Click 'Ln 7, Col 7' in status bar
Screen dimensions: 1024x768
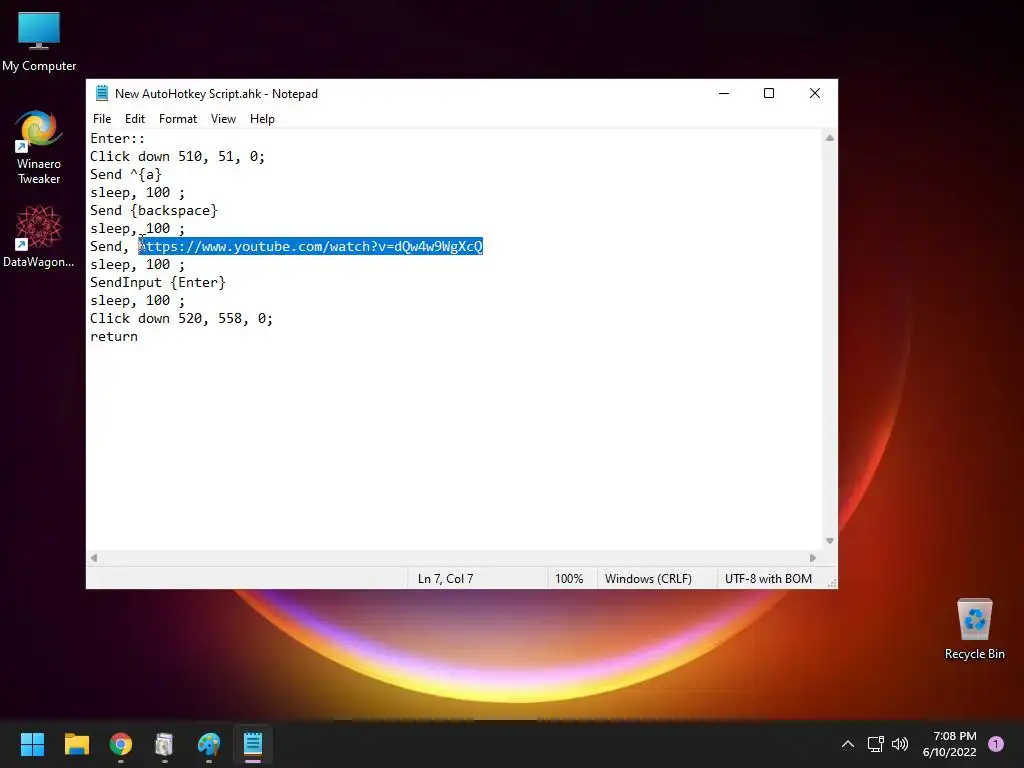click(x=445, y=579)
